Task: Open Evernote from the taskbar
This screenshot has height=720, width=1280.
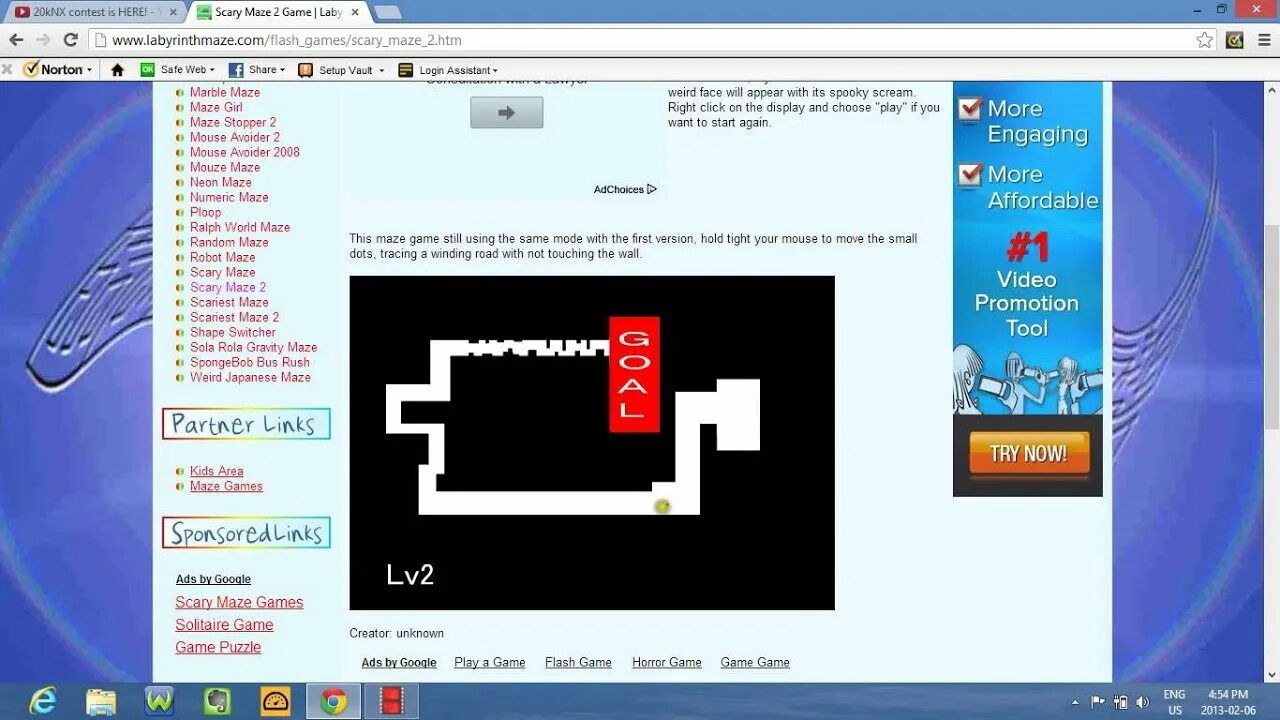Action: 217,701
